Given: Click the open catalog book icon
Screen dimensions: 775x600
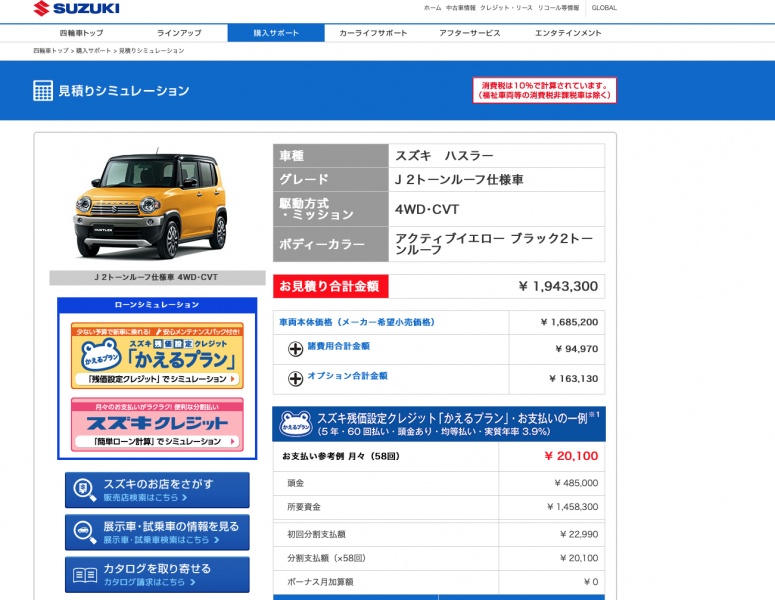Looking at the screenshot, I should (x=85, y=575).
